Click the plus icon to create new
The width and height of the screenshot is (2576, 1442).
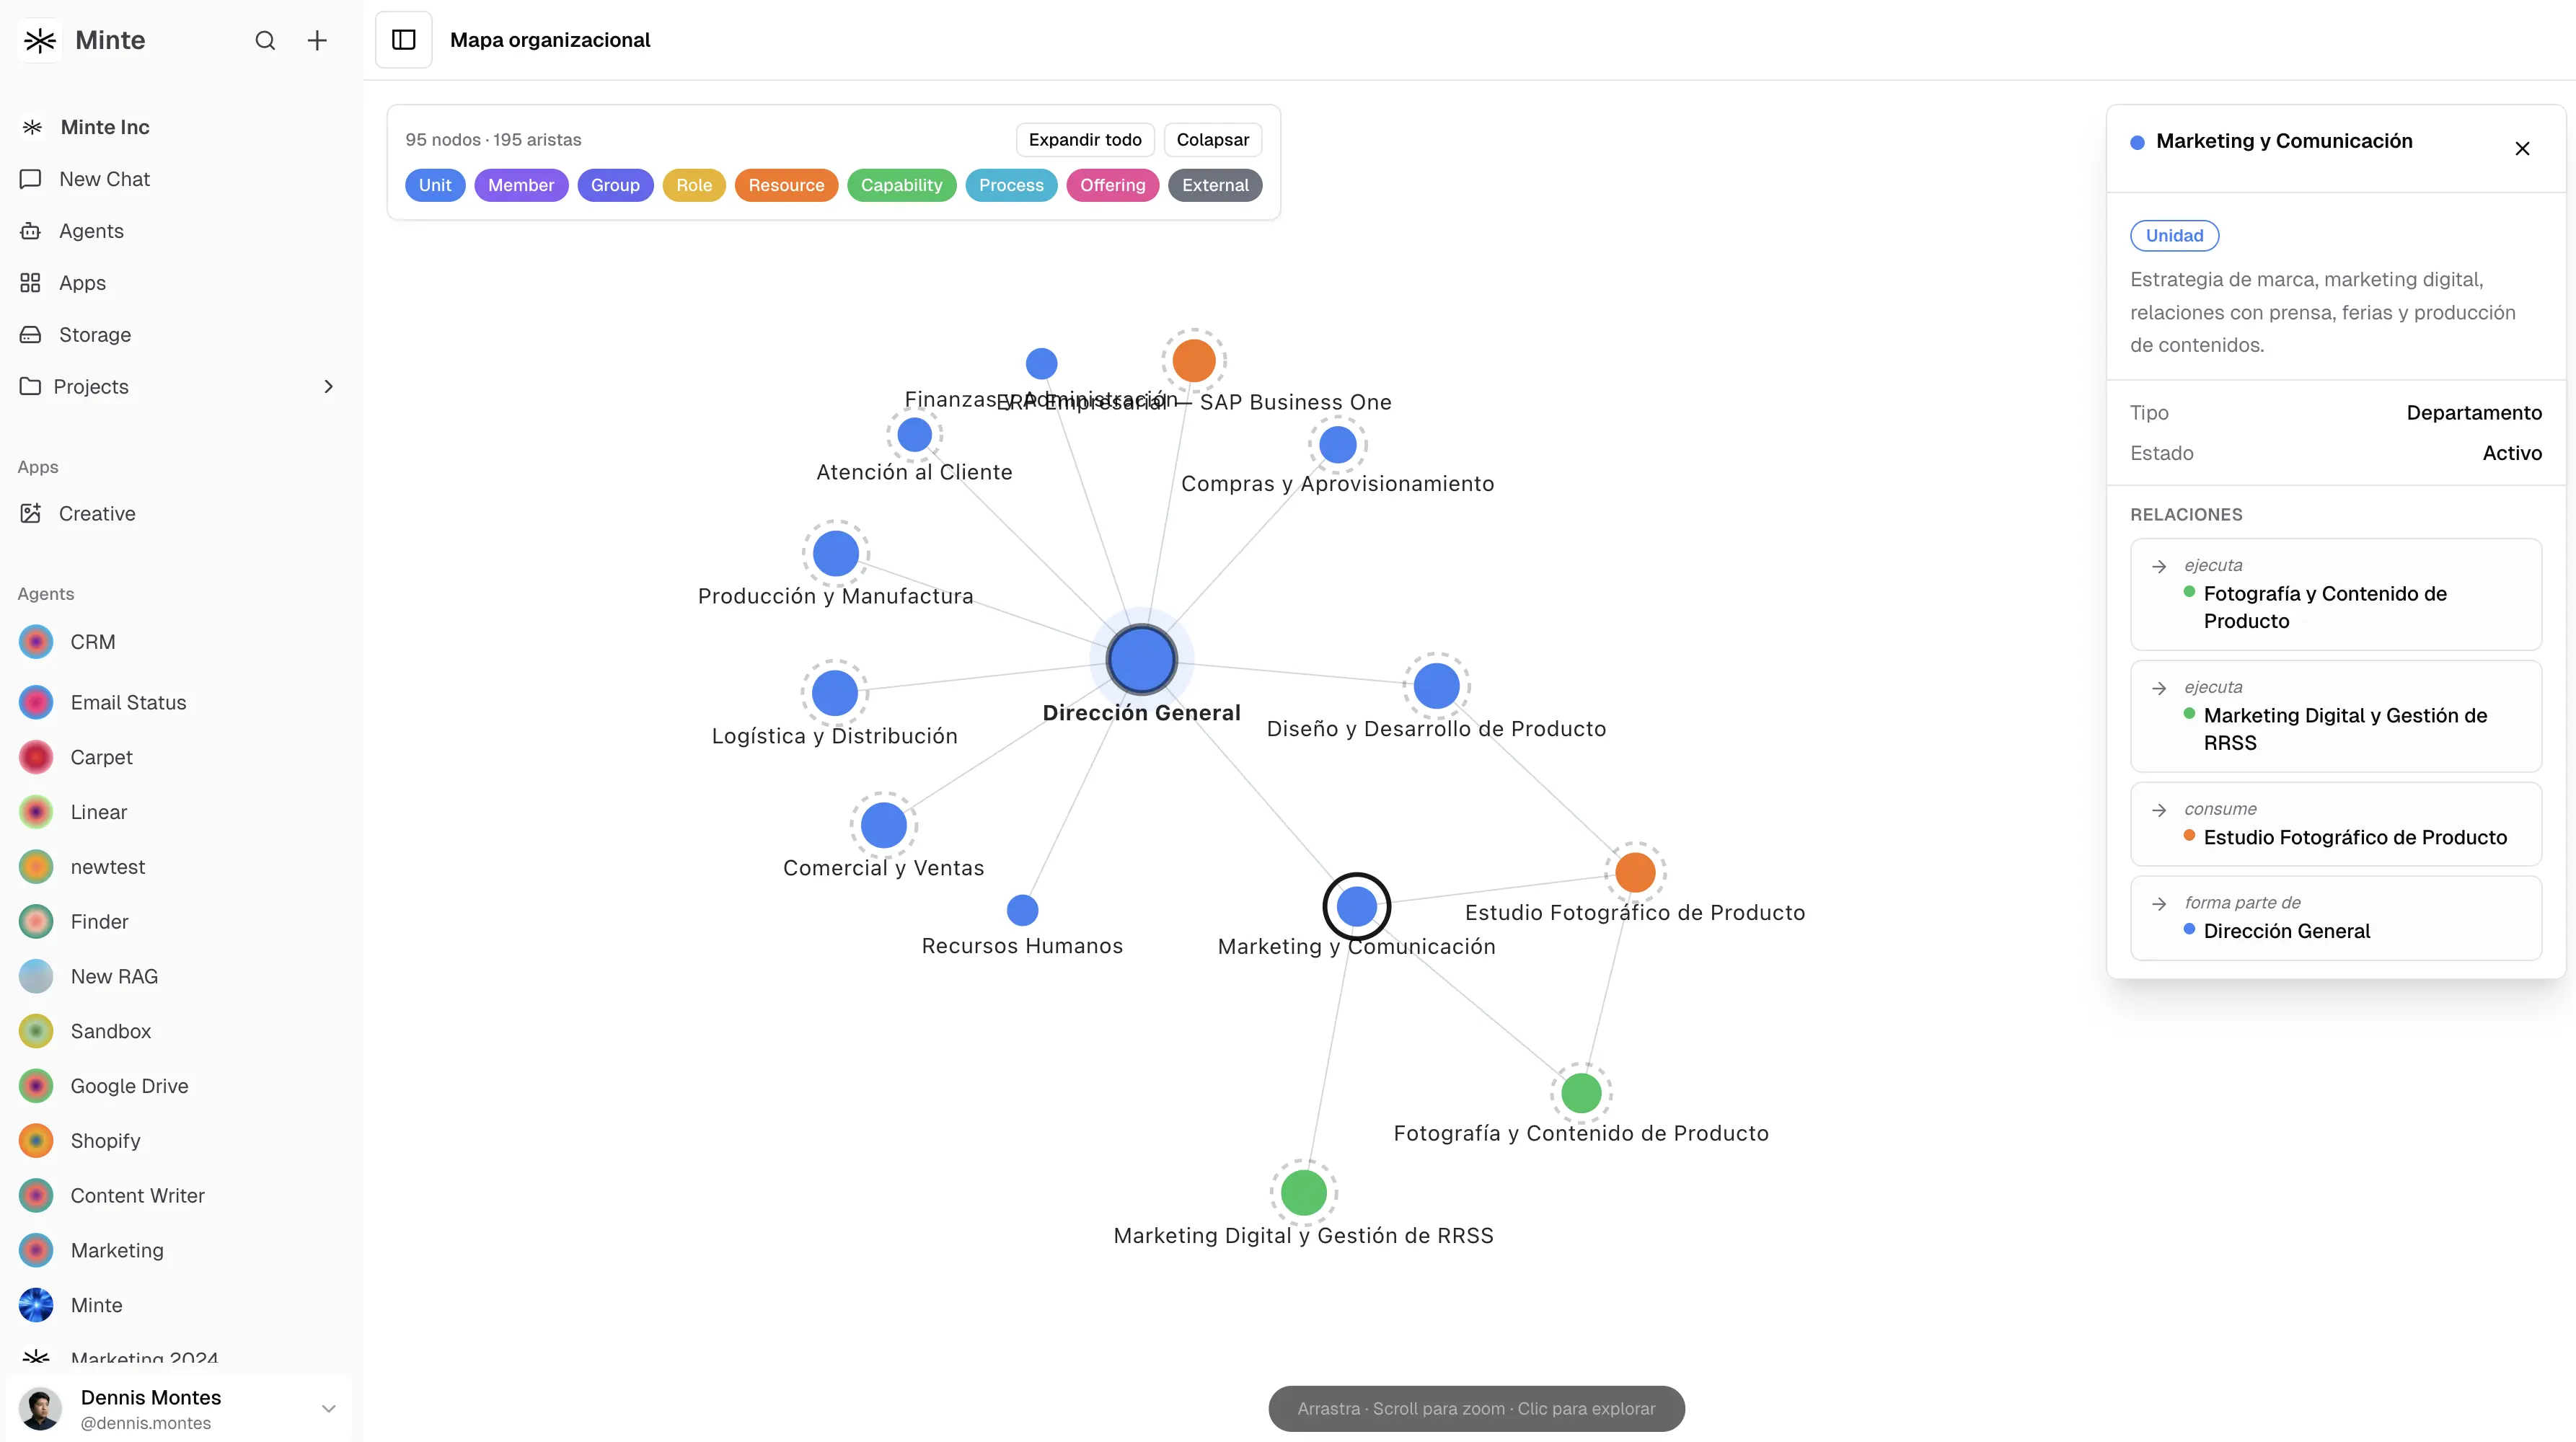pos(317,40)
